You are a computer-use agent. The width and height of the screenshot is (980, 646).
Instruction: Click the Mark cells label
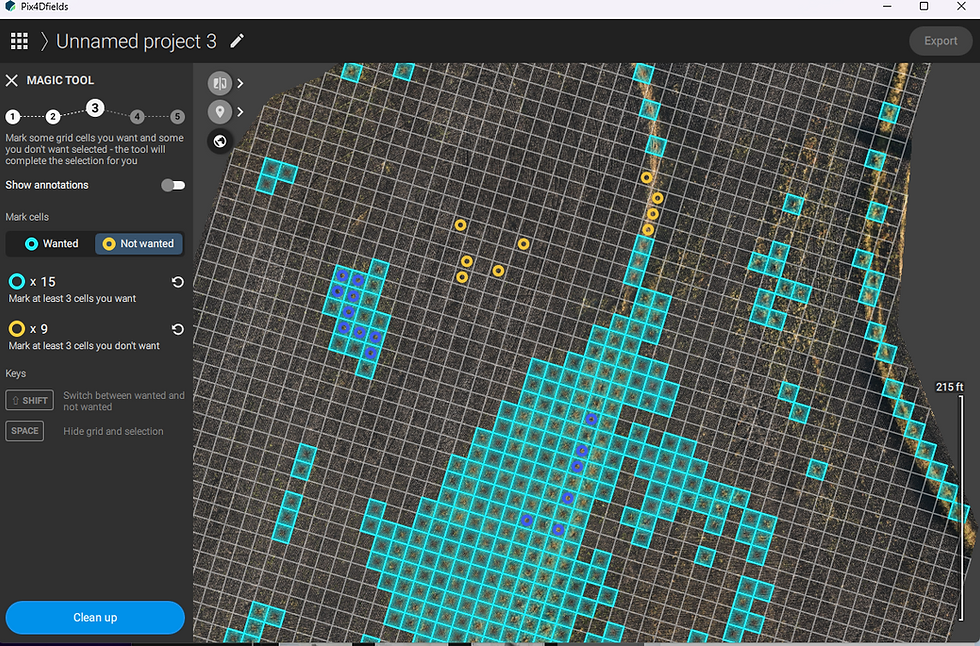[x=27, y=217]
